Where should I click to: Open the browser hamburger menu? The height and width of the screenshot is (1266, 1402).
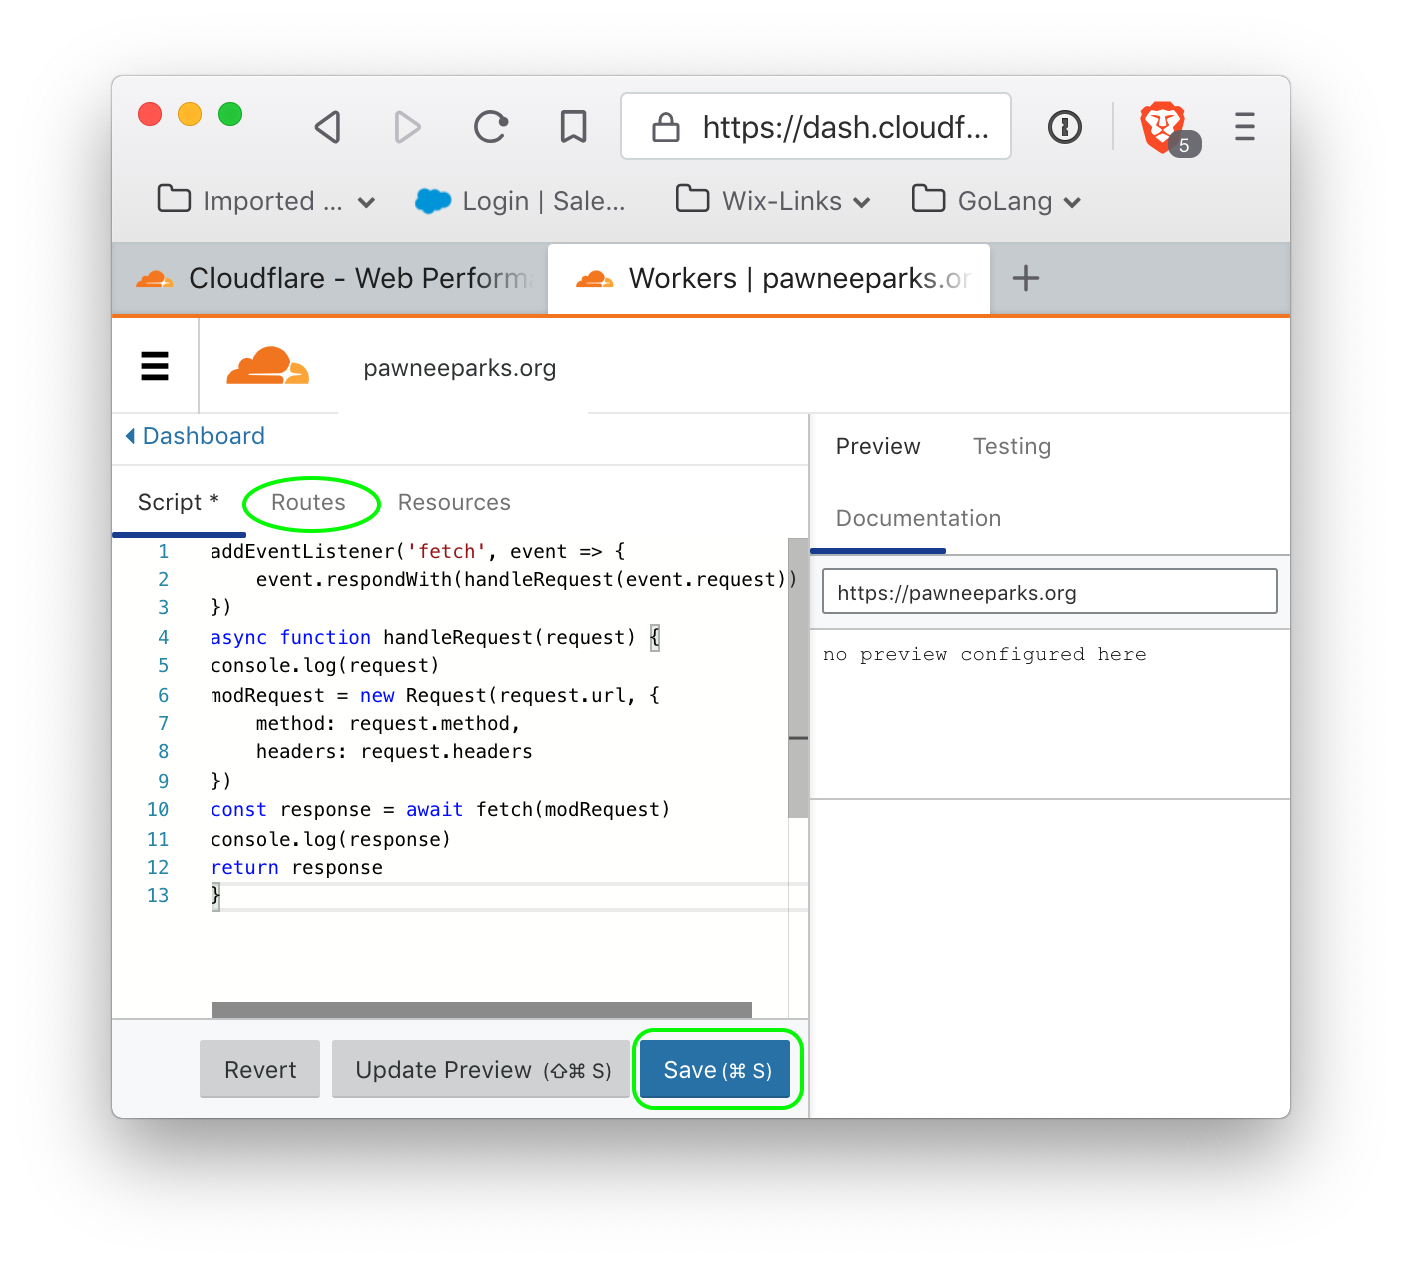(1245, 127)
